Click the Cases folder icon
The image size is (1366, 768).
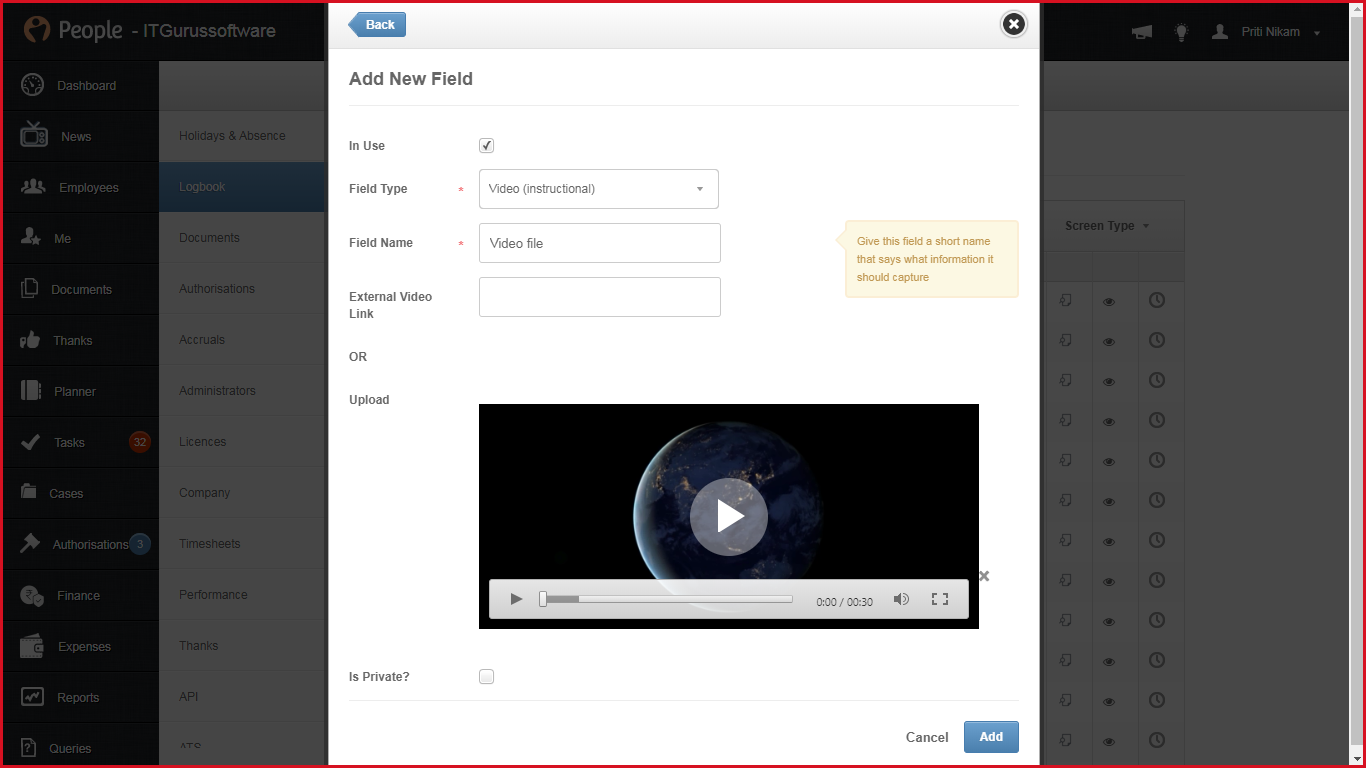point(30,492)
